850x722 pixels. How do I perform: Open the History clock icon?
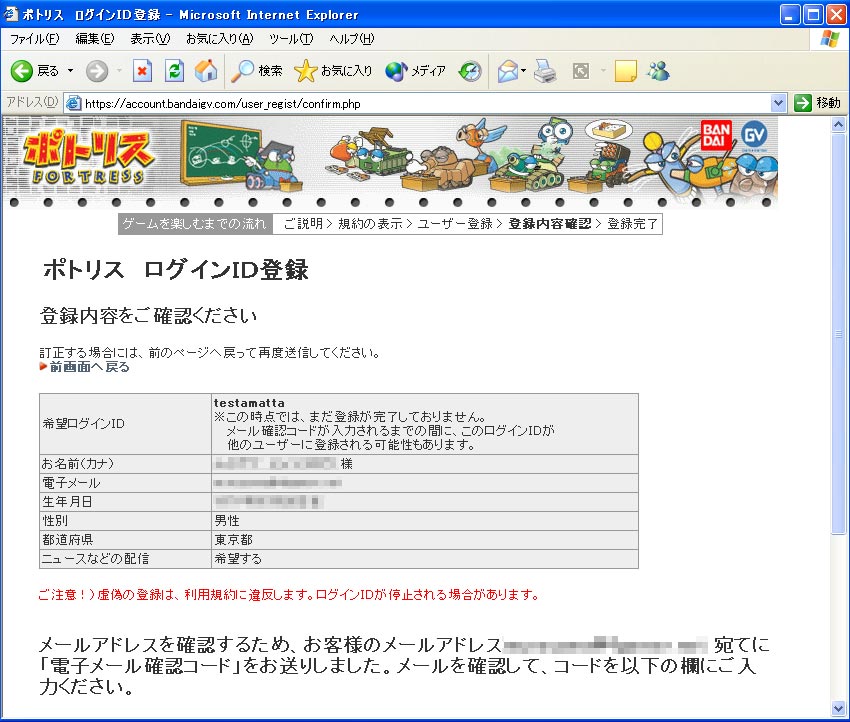pos(470,71)
